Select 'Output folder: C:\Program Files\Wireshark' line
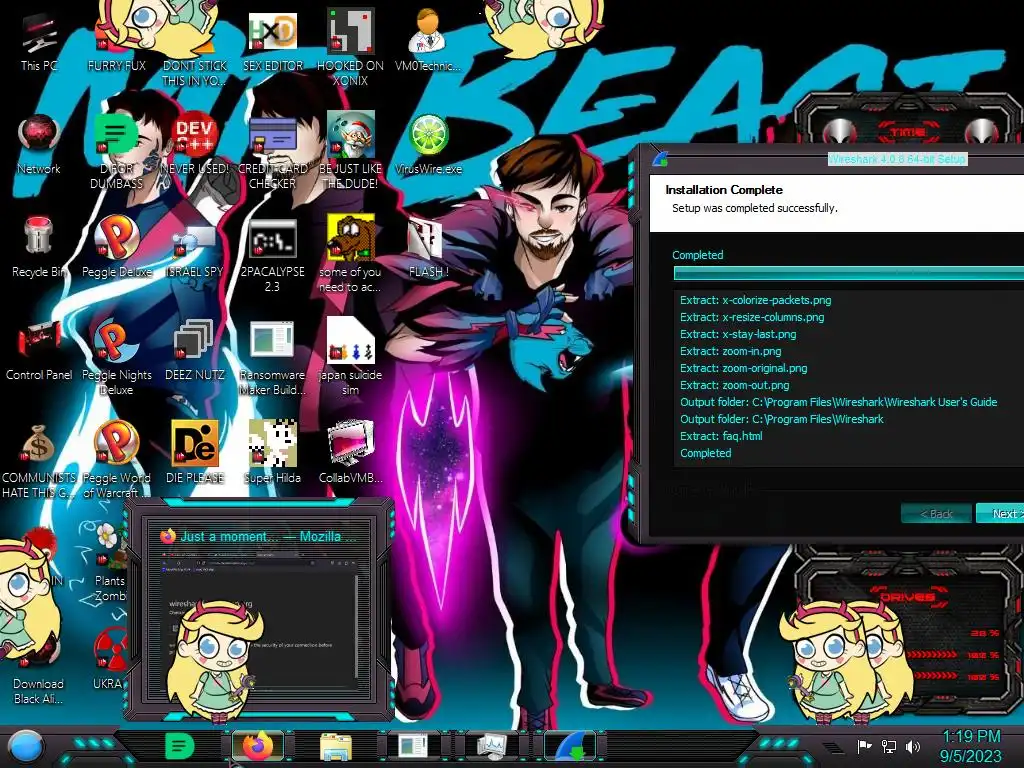 782,419
